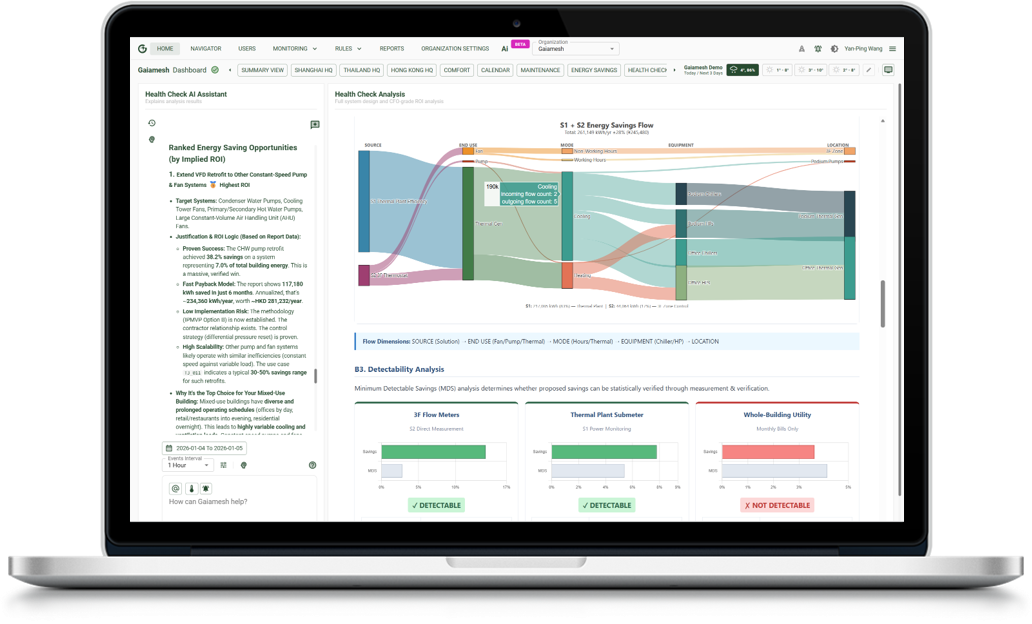Screen dimensions: 1032x624
Task: Click the thermometer button above chat input
Action: pos(191,488)
